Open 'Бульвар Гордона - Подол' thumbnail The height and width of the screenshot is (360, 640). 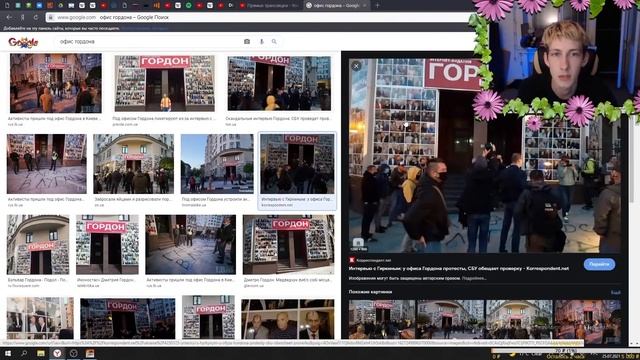38,244
